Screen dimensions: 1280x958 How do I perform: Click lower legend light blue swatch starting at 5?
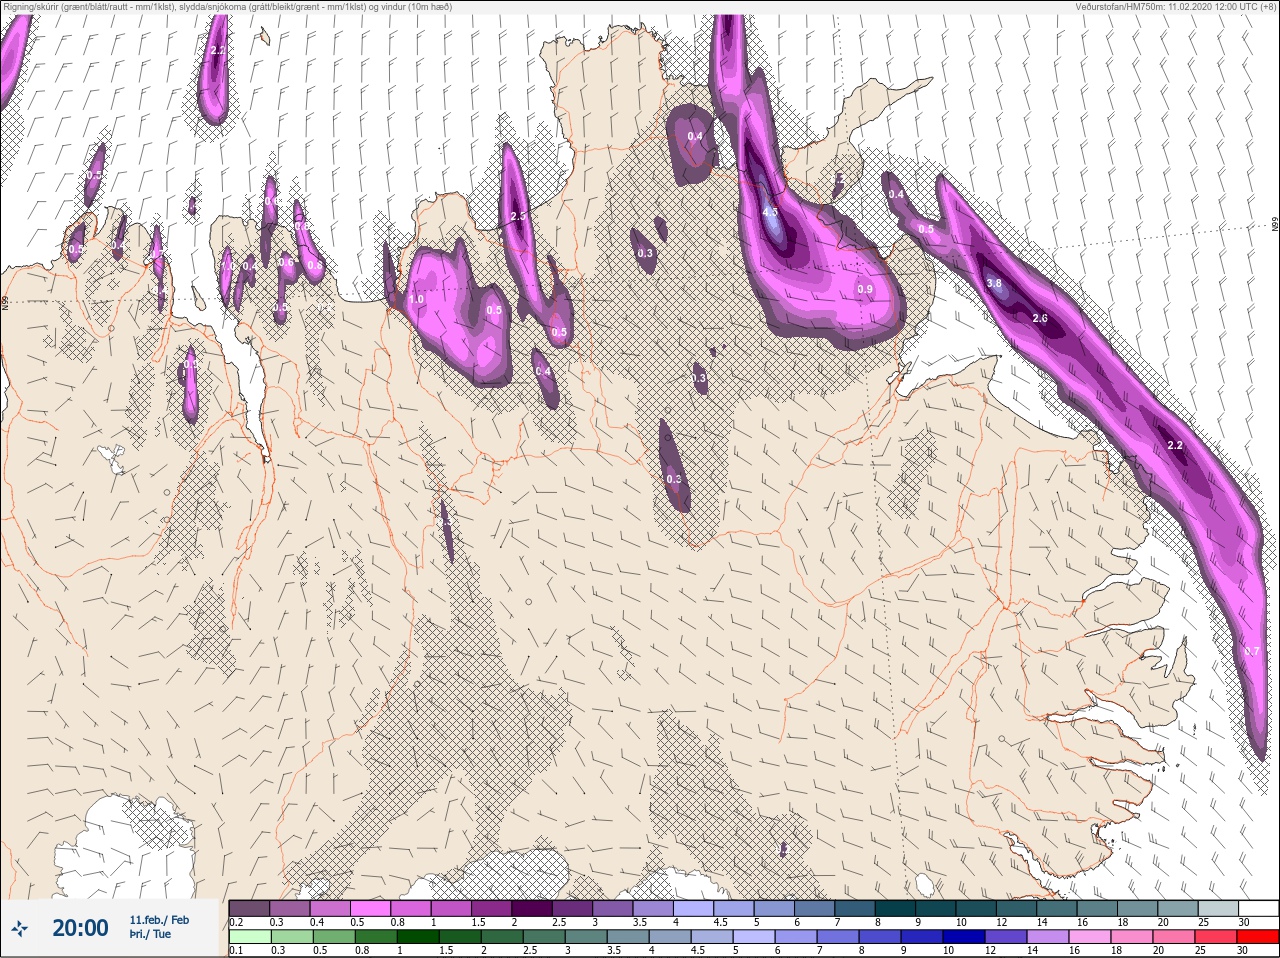click(754, 938)
